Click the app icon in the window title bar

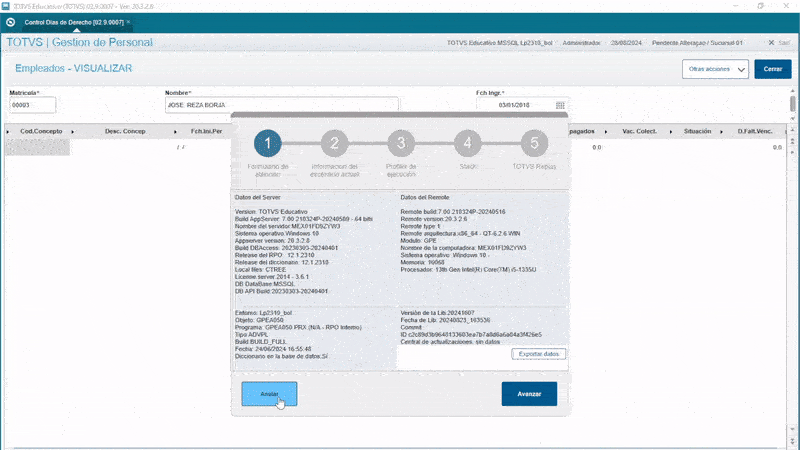[5, 6]
